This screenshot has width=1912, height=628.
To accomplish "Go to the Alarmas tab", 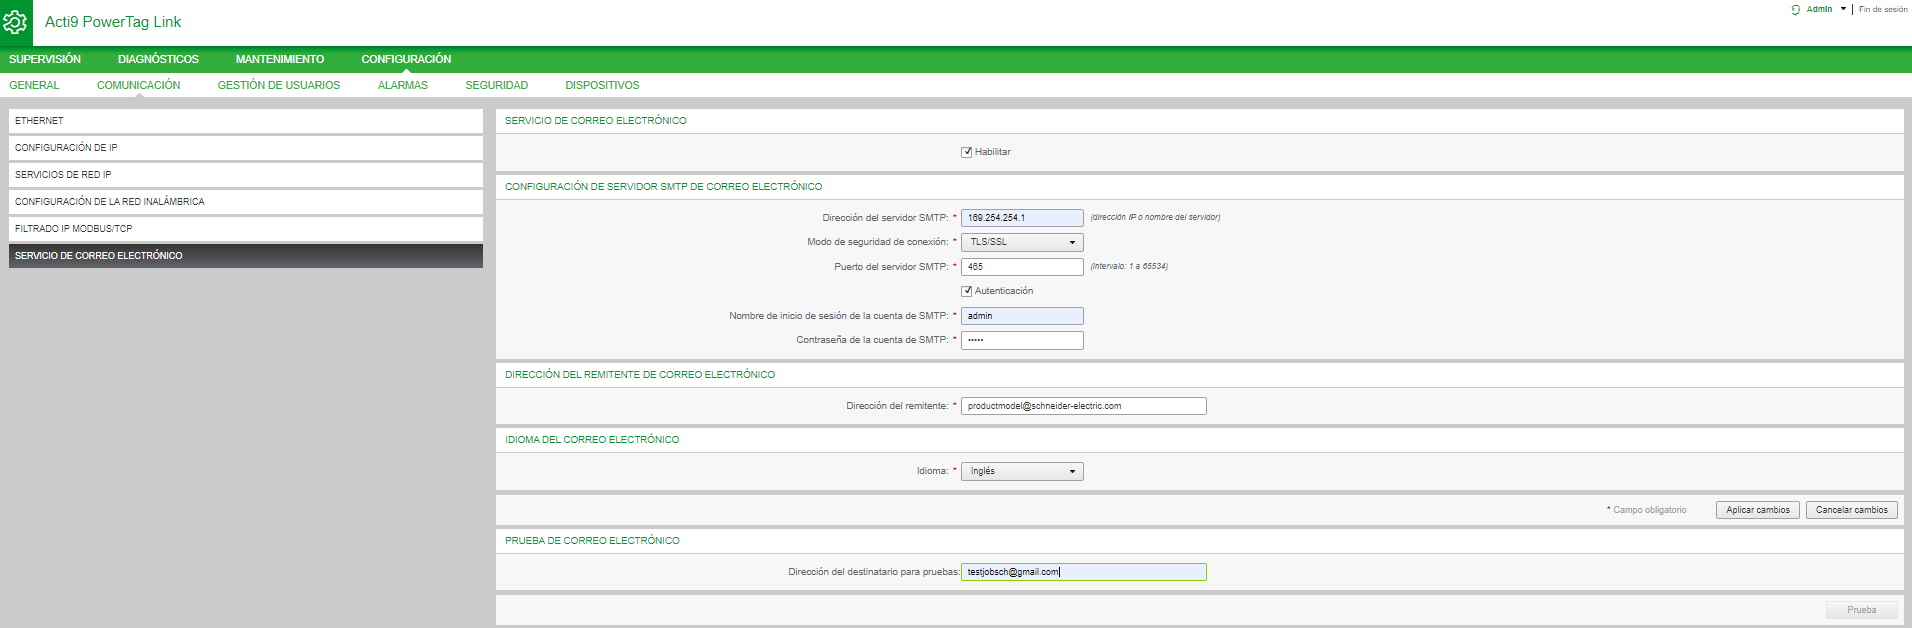I will pyautogui.click(x=403, y=86).
